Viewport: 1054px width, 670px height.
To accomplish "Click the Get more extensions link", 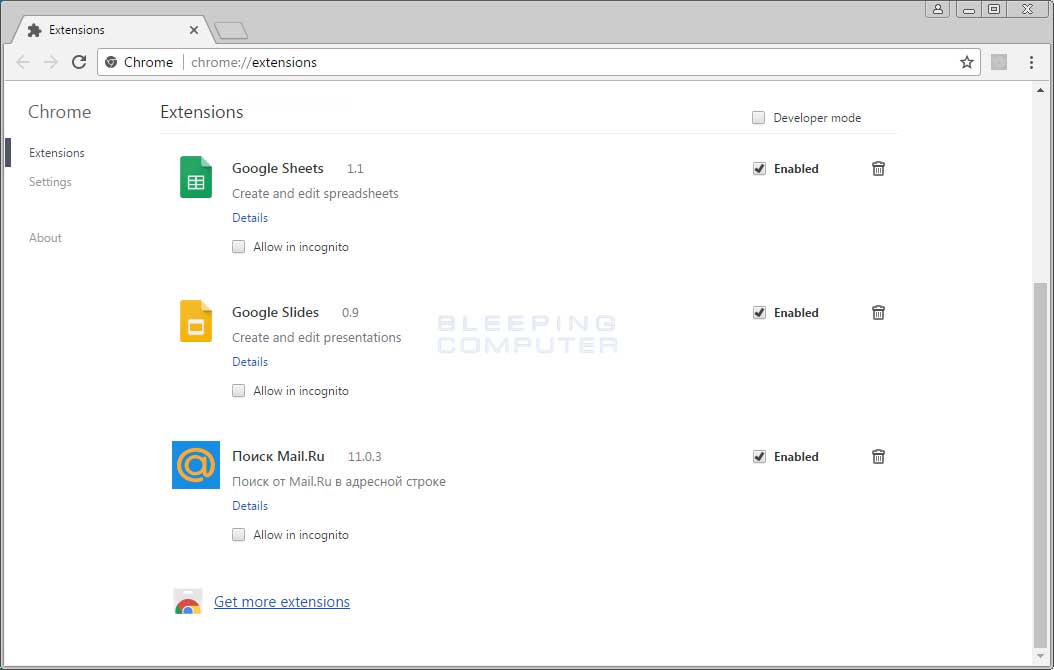I will coord(281,601).
